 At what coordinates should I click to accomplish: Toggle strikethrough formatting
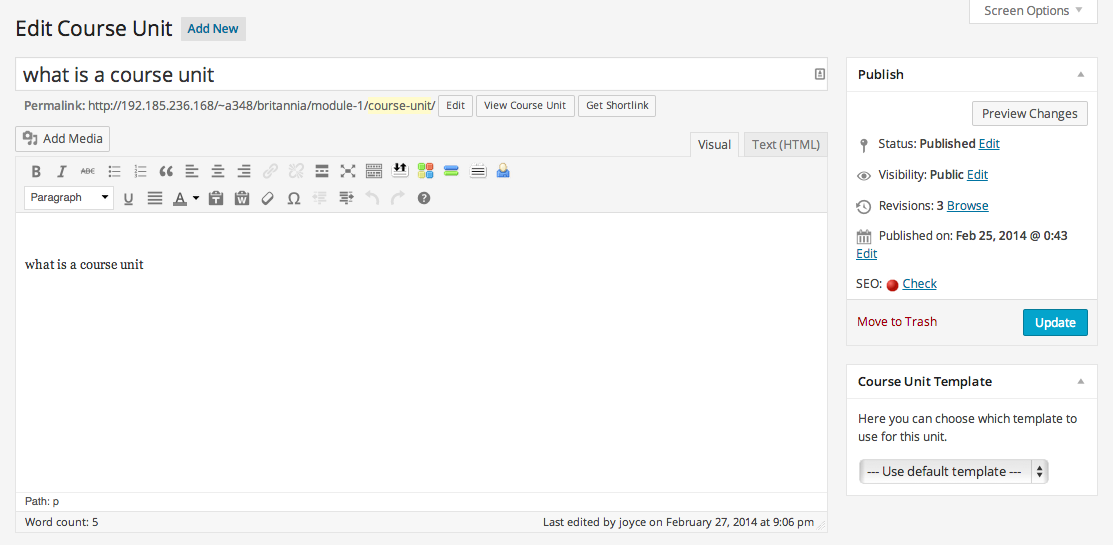pos(88,171)
